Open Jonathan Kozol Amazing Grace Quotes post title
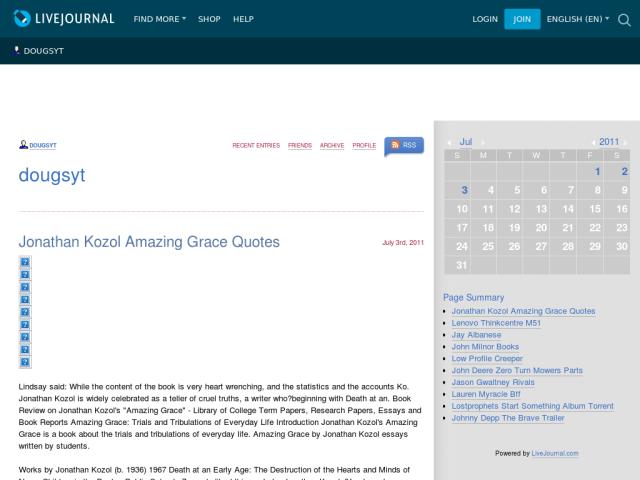 click(149, 242)
